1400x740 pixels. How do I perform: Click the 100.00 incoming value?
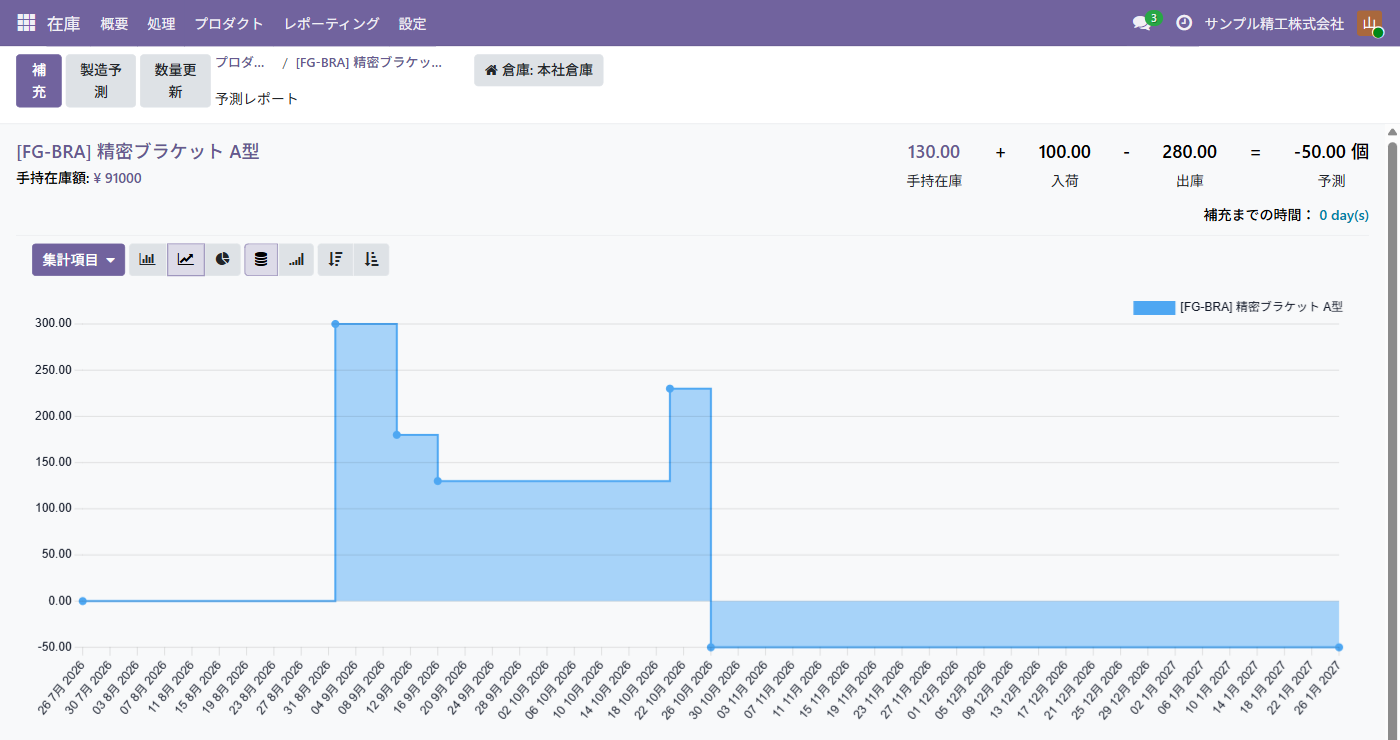[1065, 152]
